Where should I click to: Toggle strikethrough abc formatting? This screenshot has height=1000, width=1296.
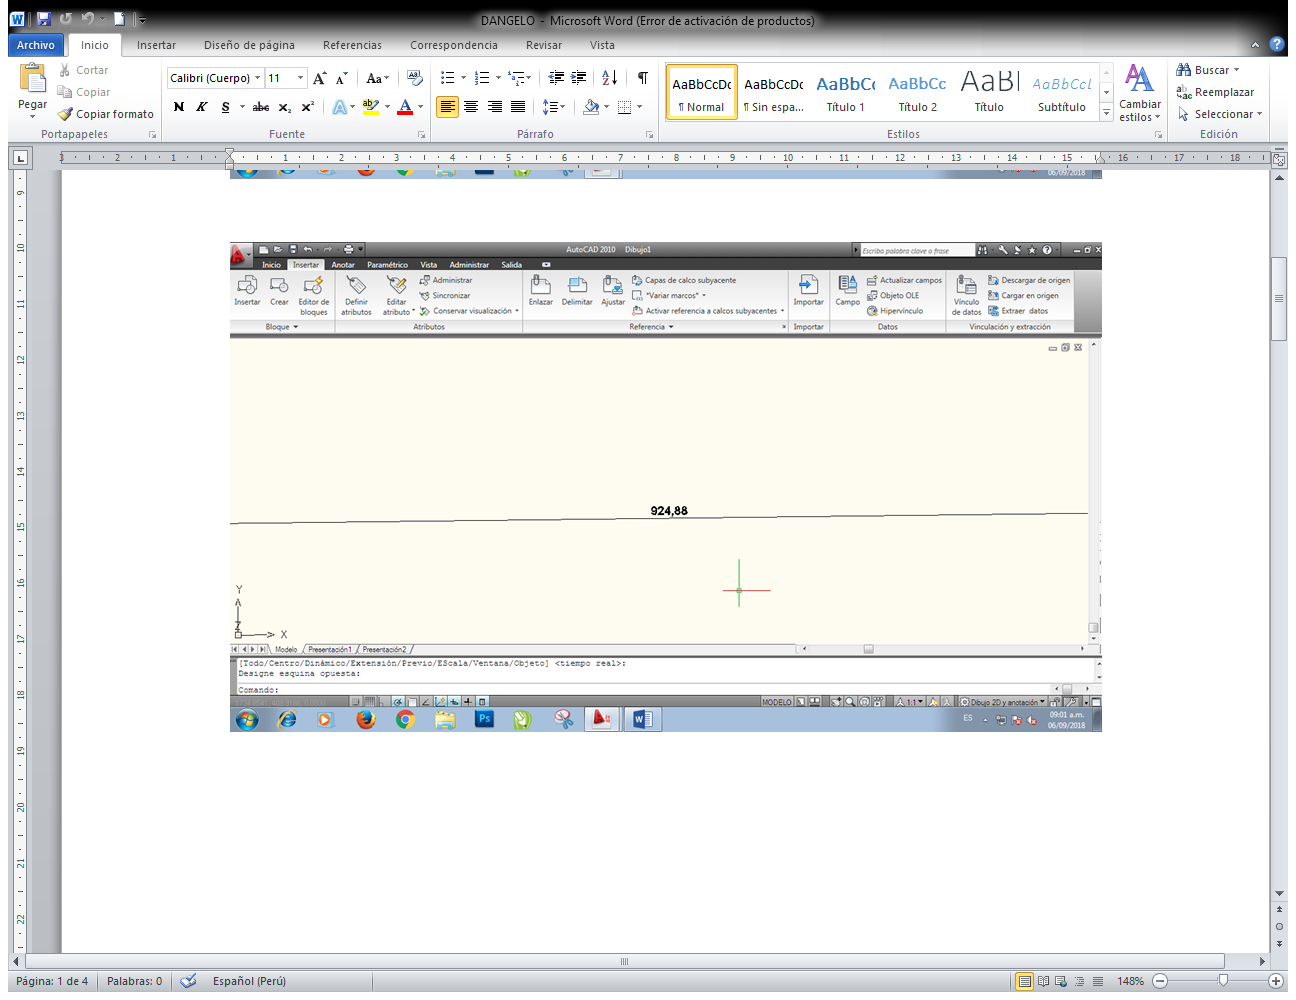pyautogui.click(x=261, y=107)
